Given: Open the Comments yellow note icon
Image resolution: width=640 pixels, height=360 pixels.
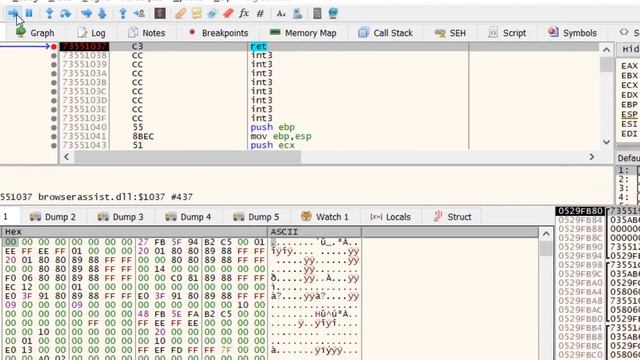Looking at the screenshot, I should [x=196, y=13].
